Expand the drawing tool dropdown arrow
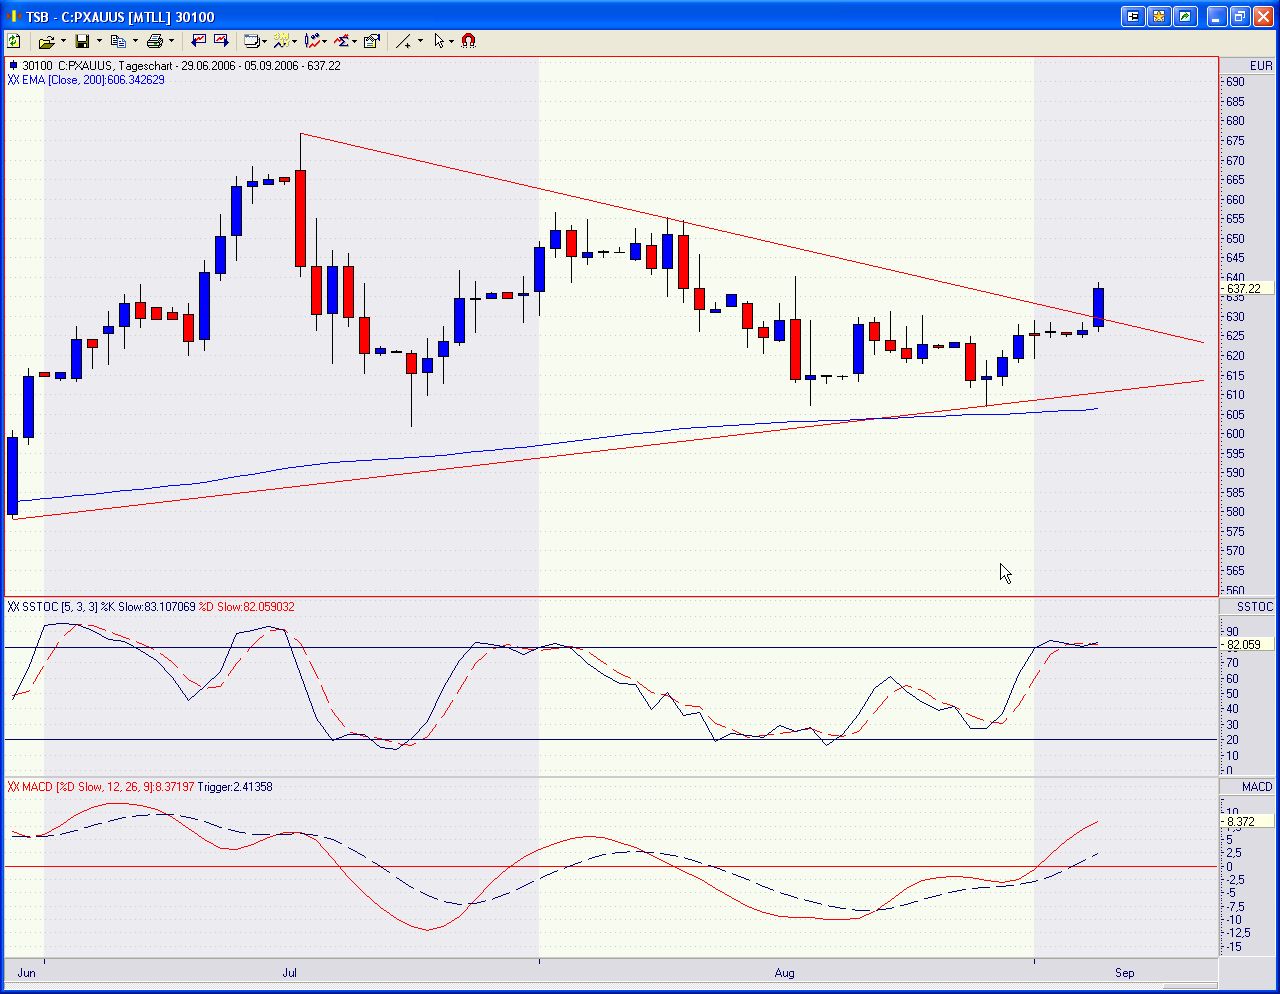 (420, 41)
